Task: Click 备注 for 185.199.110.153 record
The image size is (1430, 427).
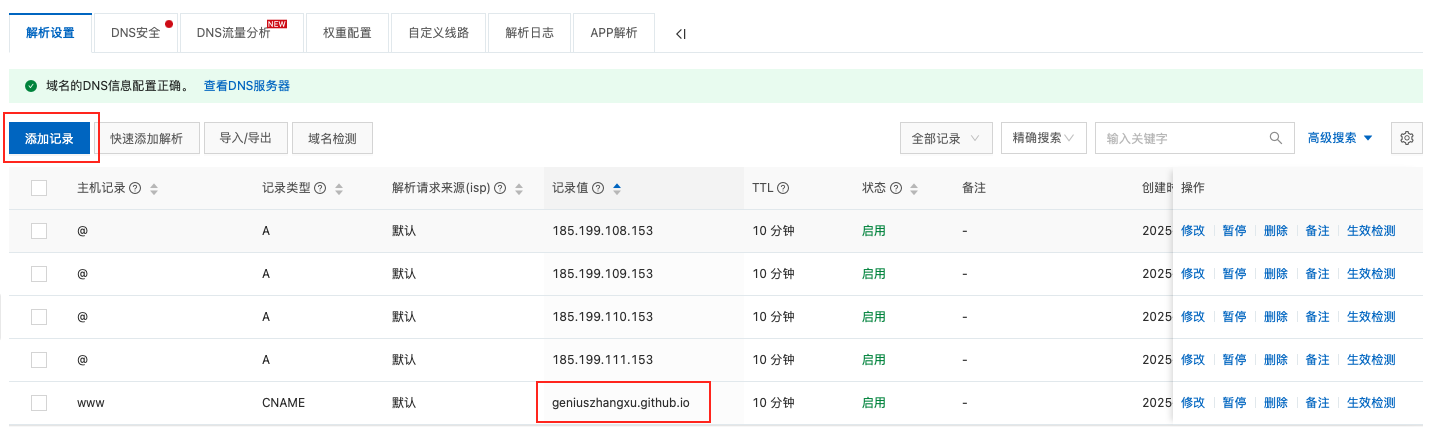Action: 1317,317
